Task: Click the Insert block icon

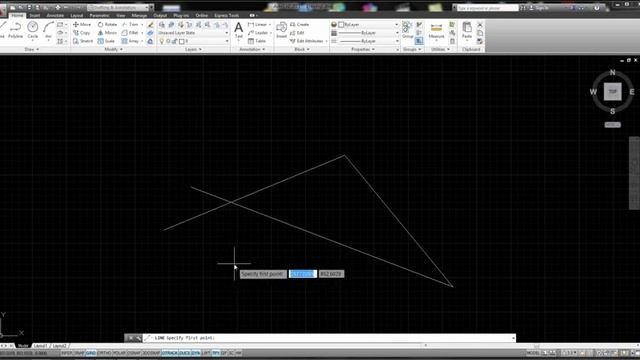Action: [281, 30]
